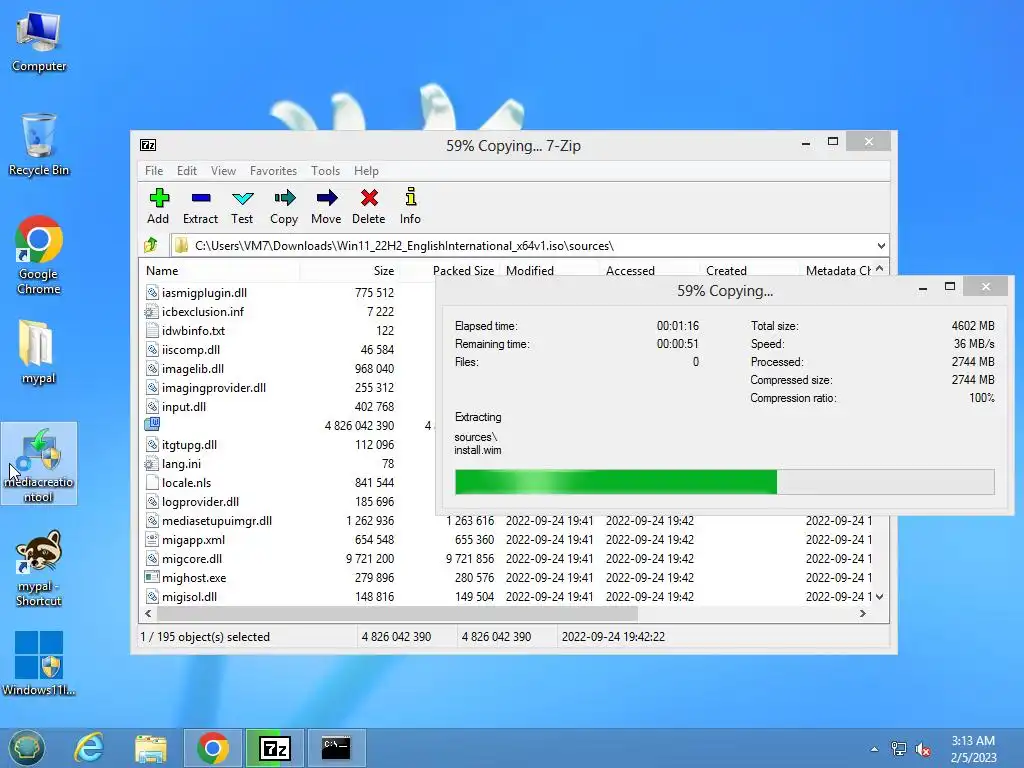Open the Favorites menu

click(273, 170)
